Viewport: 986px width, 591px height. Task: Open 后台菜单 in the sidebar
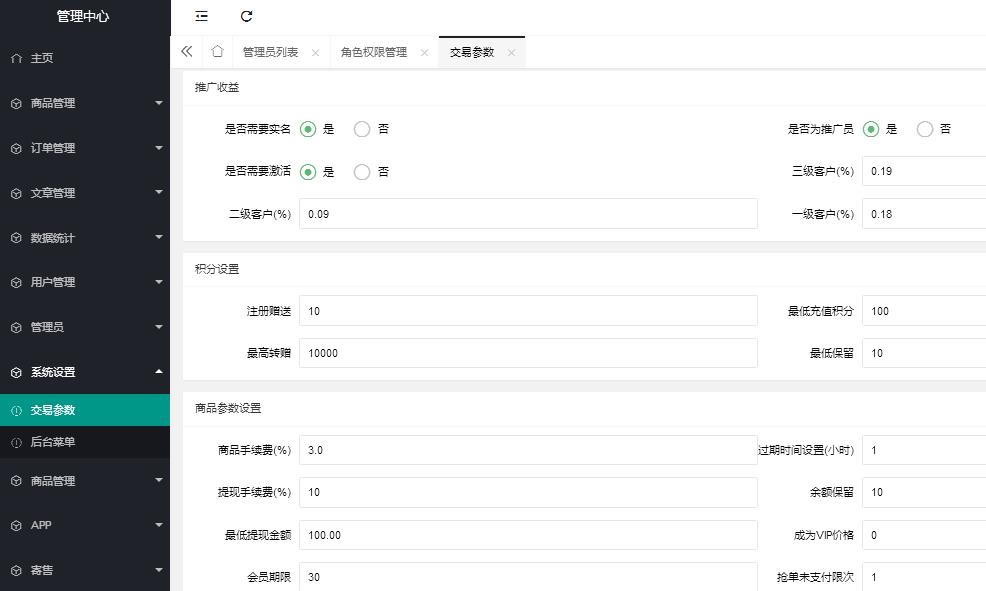tap(52, 442)
